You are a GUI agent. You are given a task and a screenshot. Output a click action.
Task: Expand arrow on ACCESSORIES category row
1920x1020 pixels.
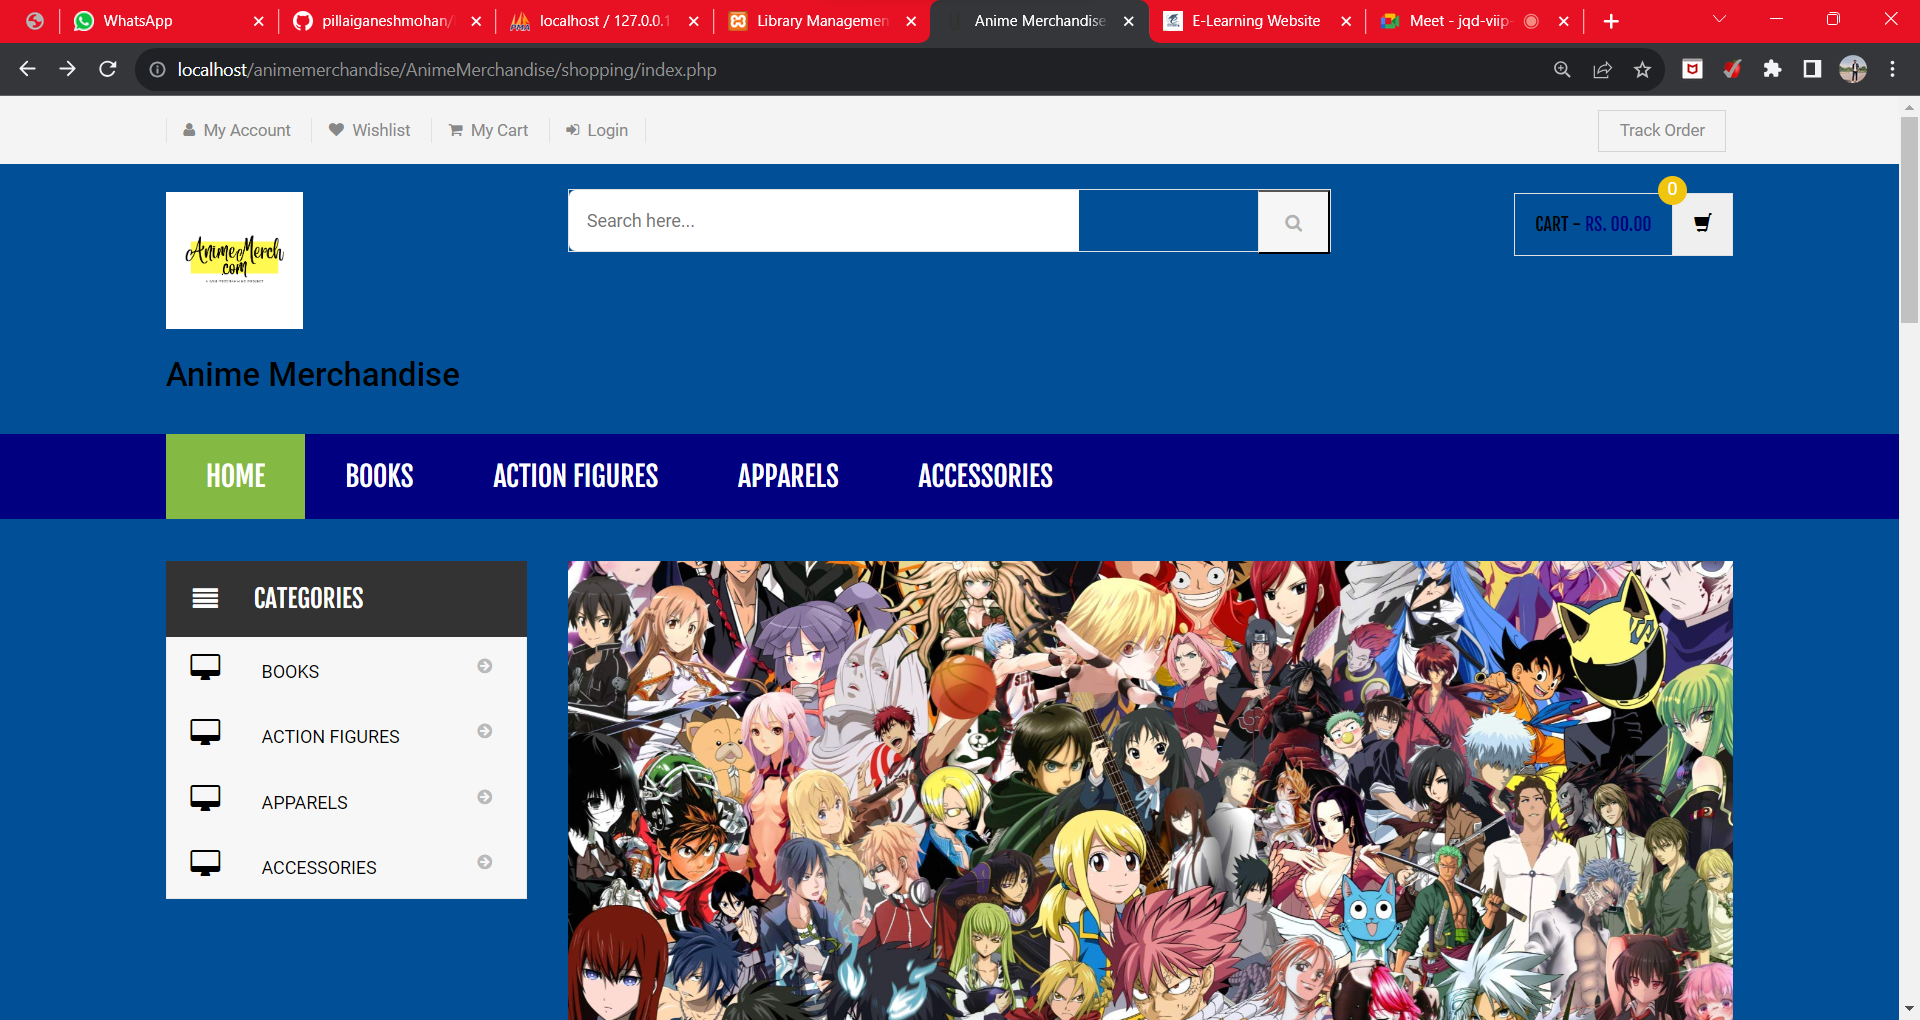tap(485, 862)
